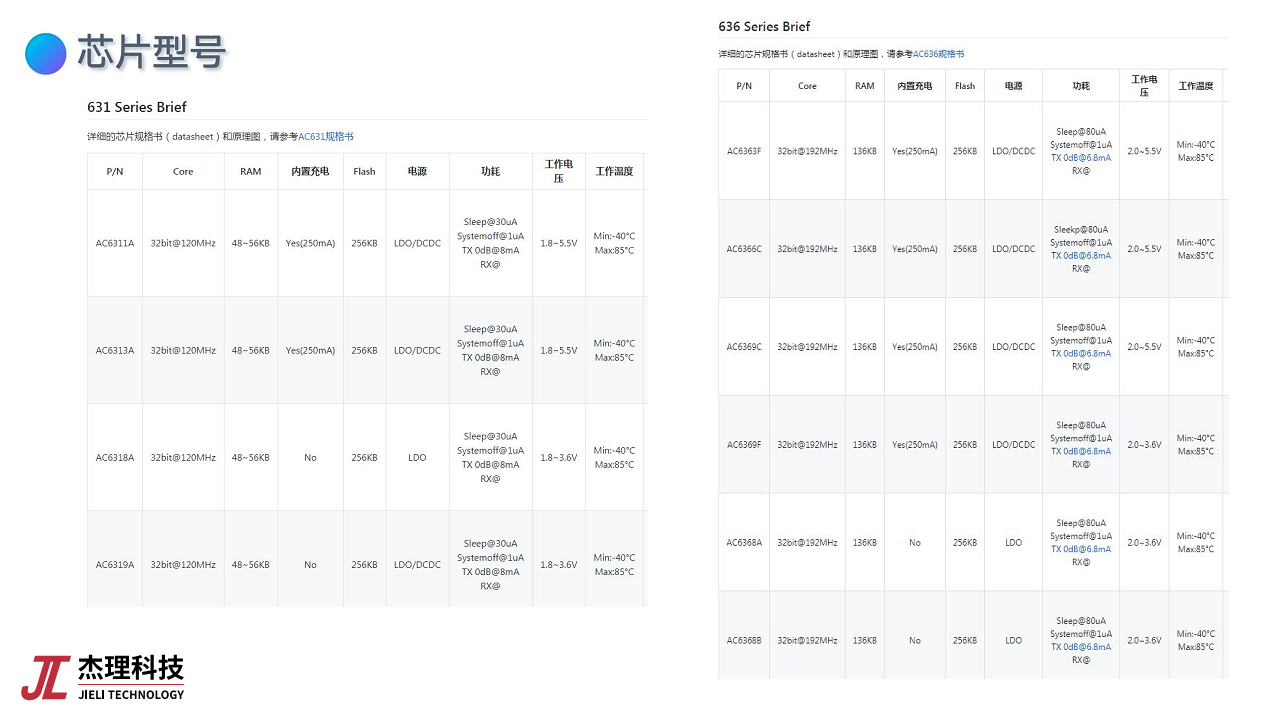Click the 636 Series Brief heading
This screenshot has width=1280, height=720.
764,26
